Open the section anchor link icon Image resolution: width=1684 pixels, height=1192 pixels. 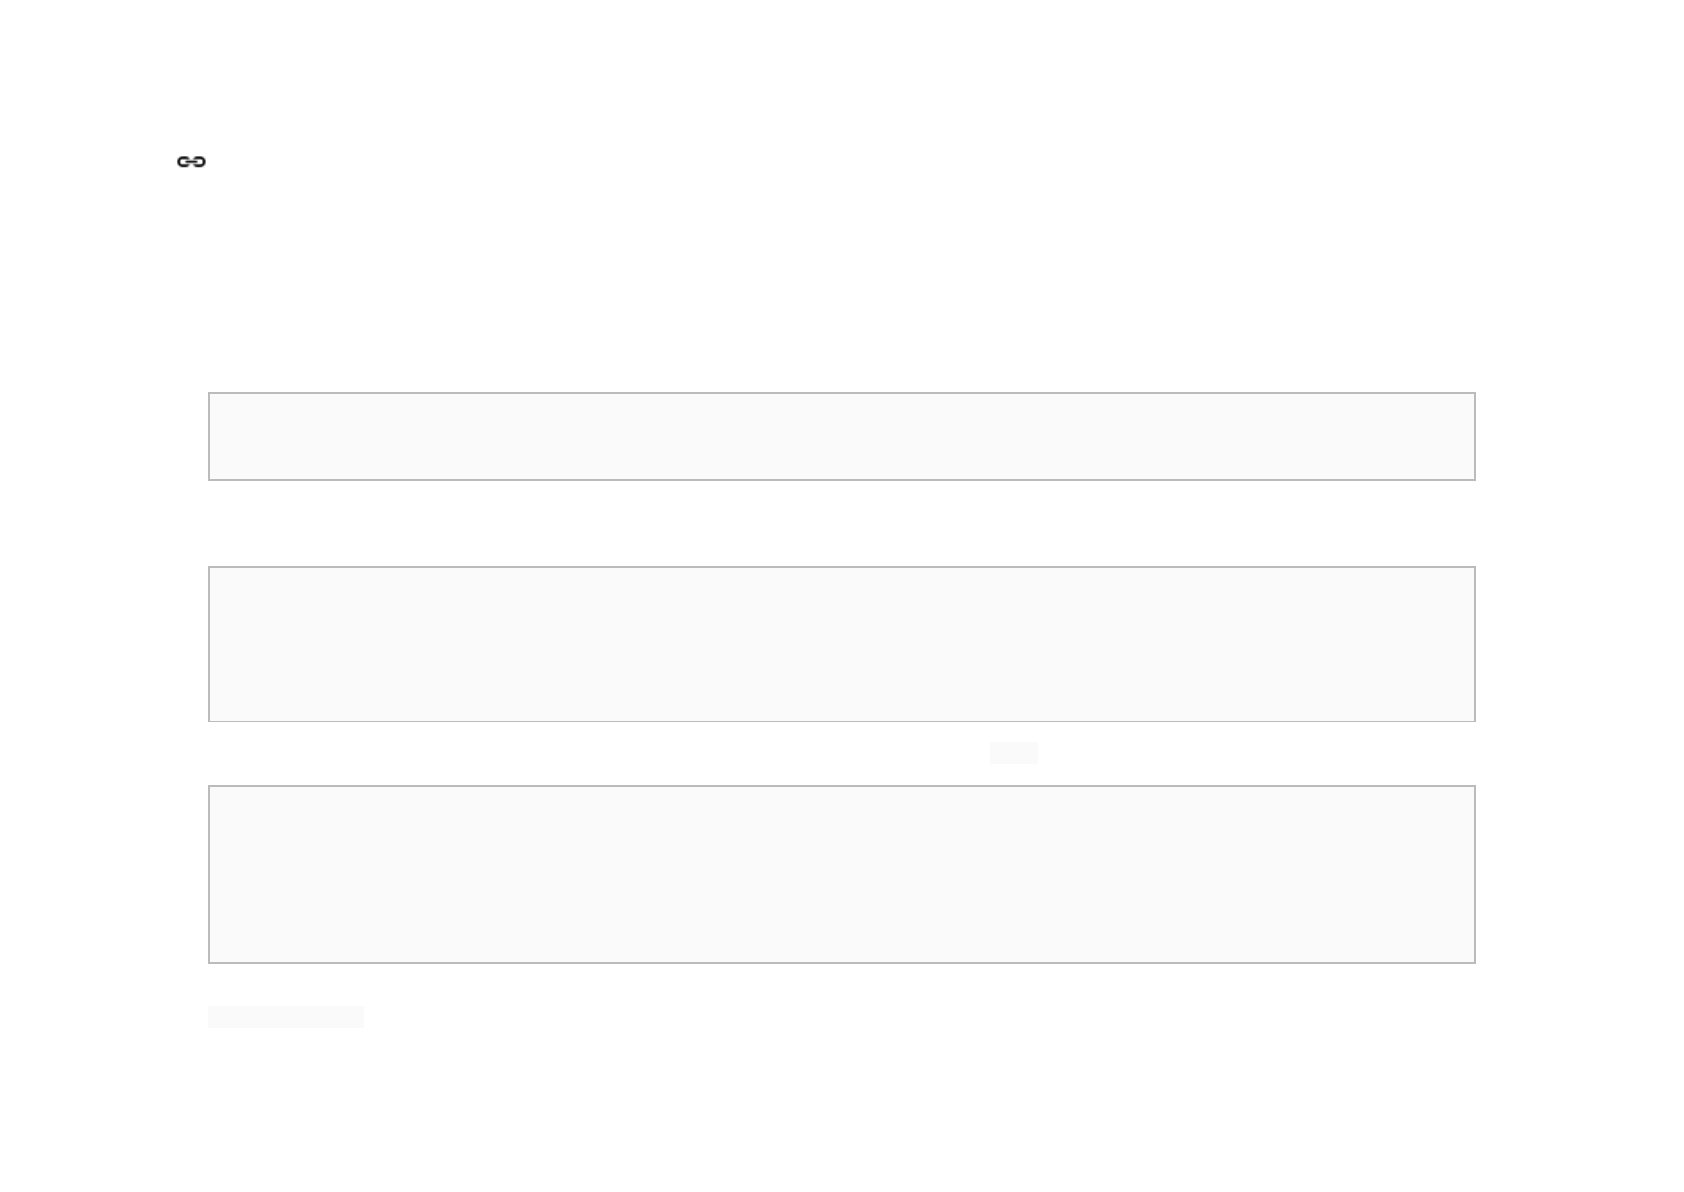(191, 162)
